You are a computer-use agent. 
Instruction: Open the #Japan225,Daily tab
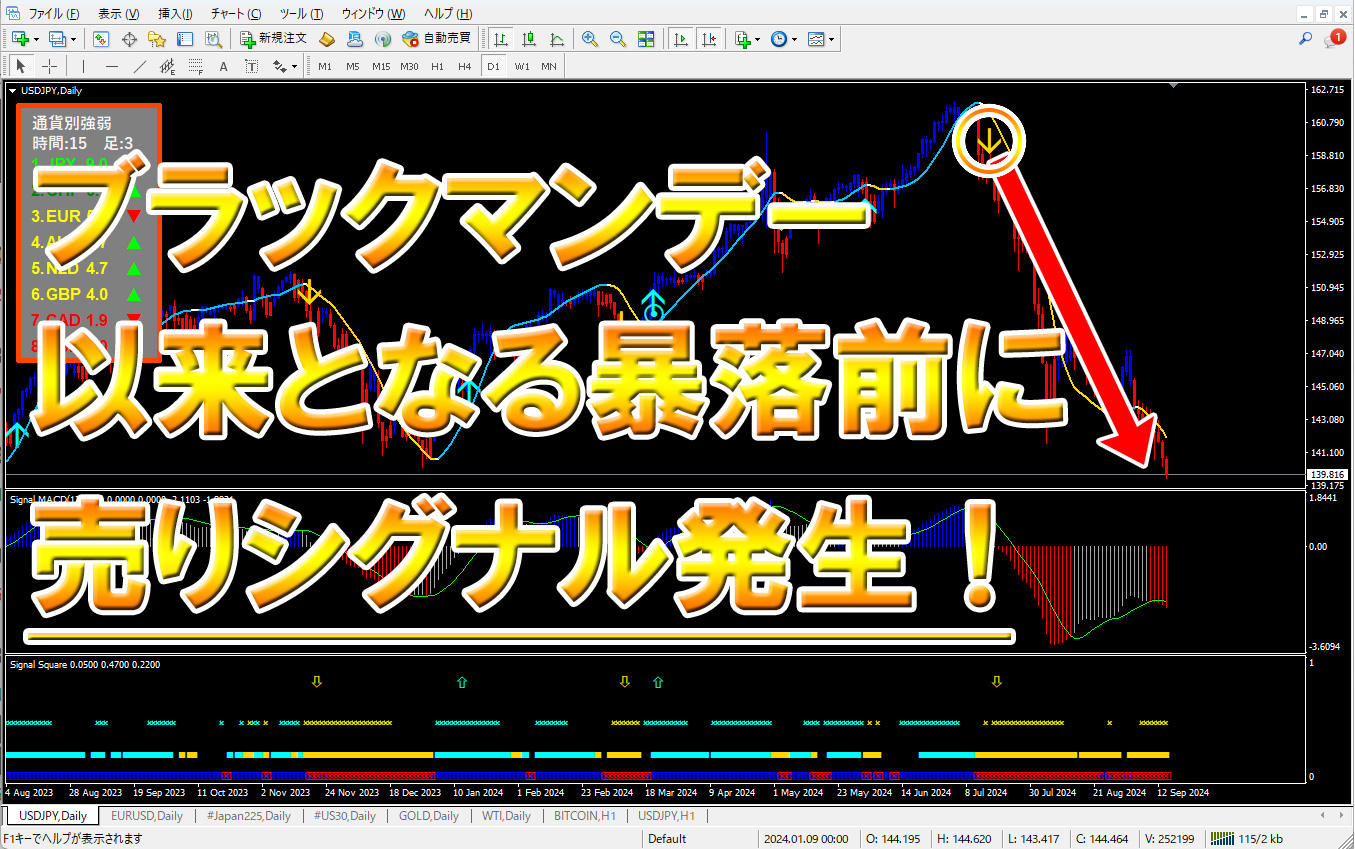coord(249,816)
